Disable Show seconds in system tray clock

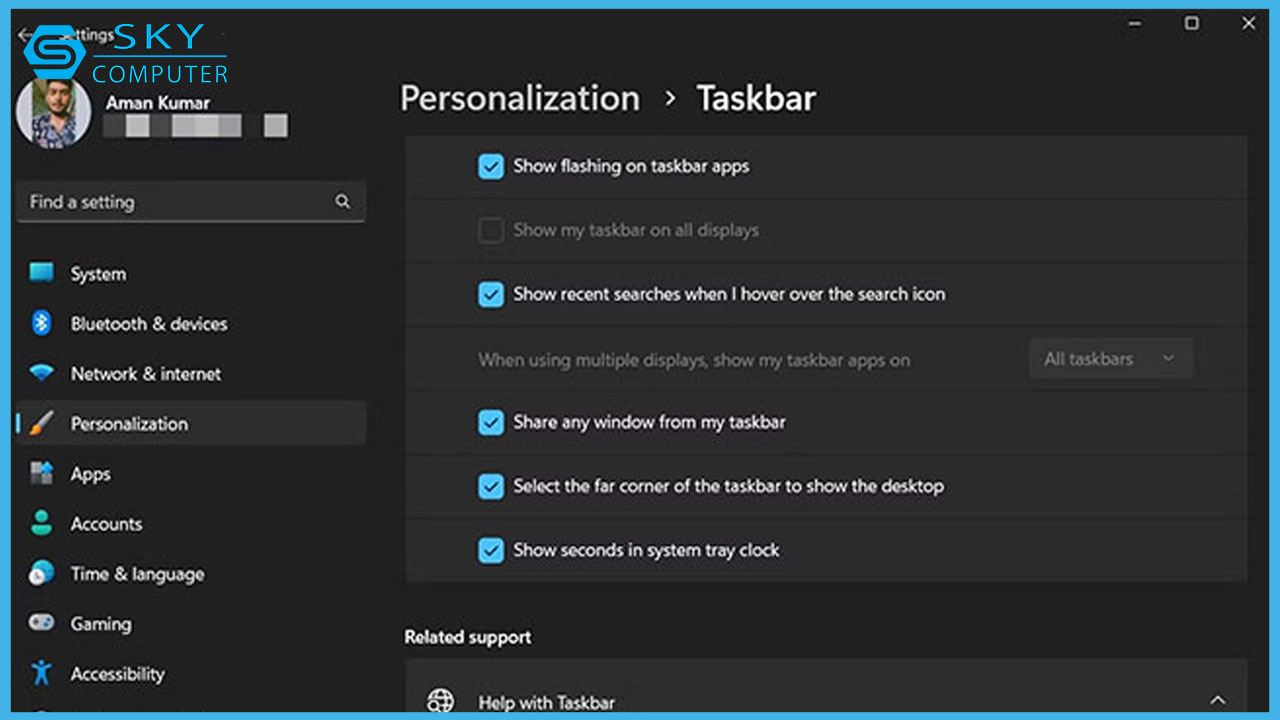(490, 550)
